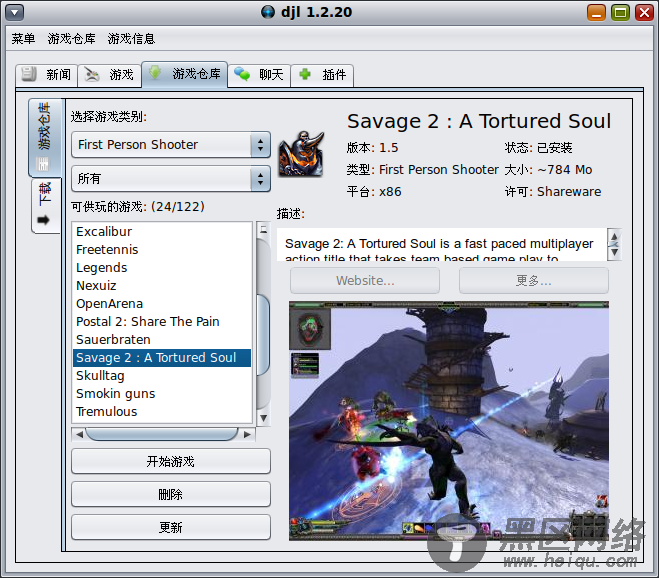Viewport: 659px width, 578px height.
Task: Click the horizontal scrollbar right arrow
Action: pos(248,435)
